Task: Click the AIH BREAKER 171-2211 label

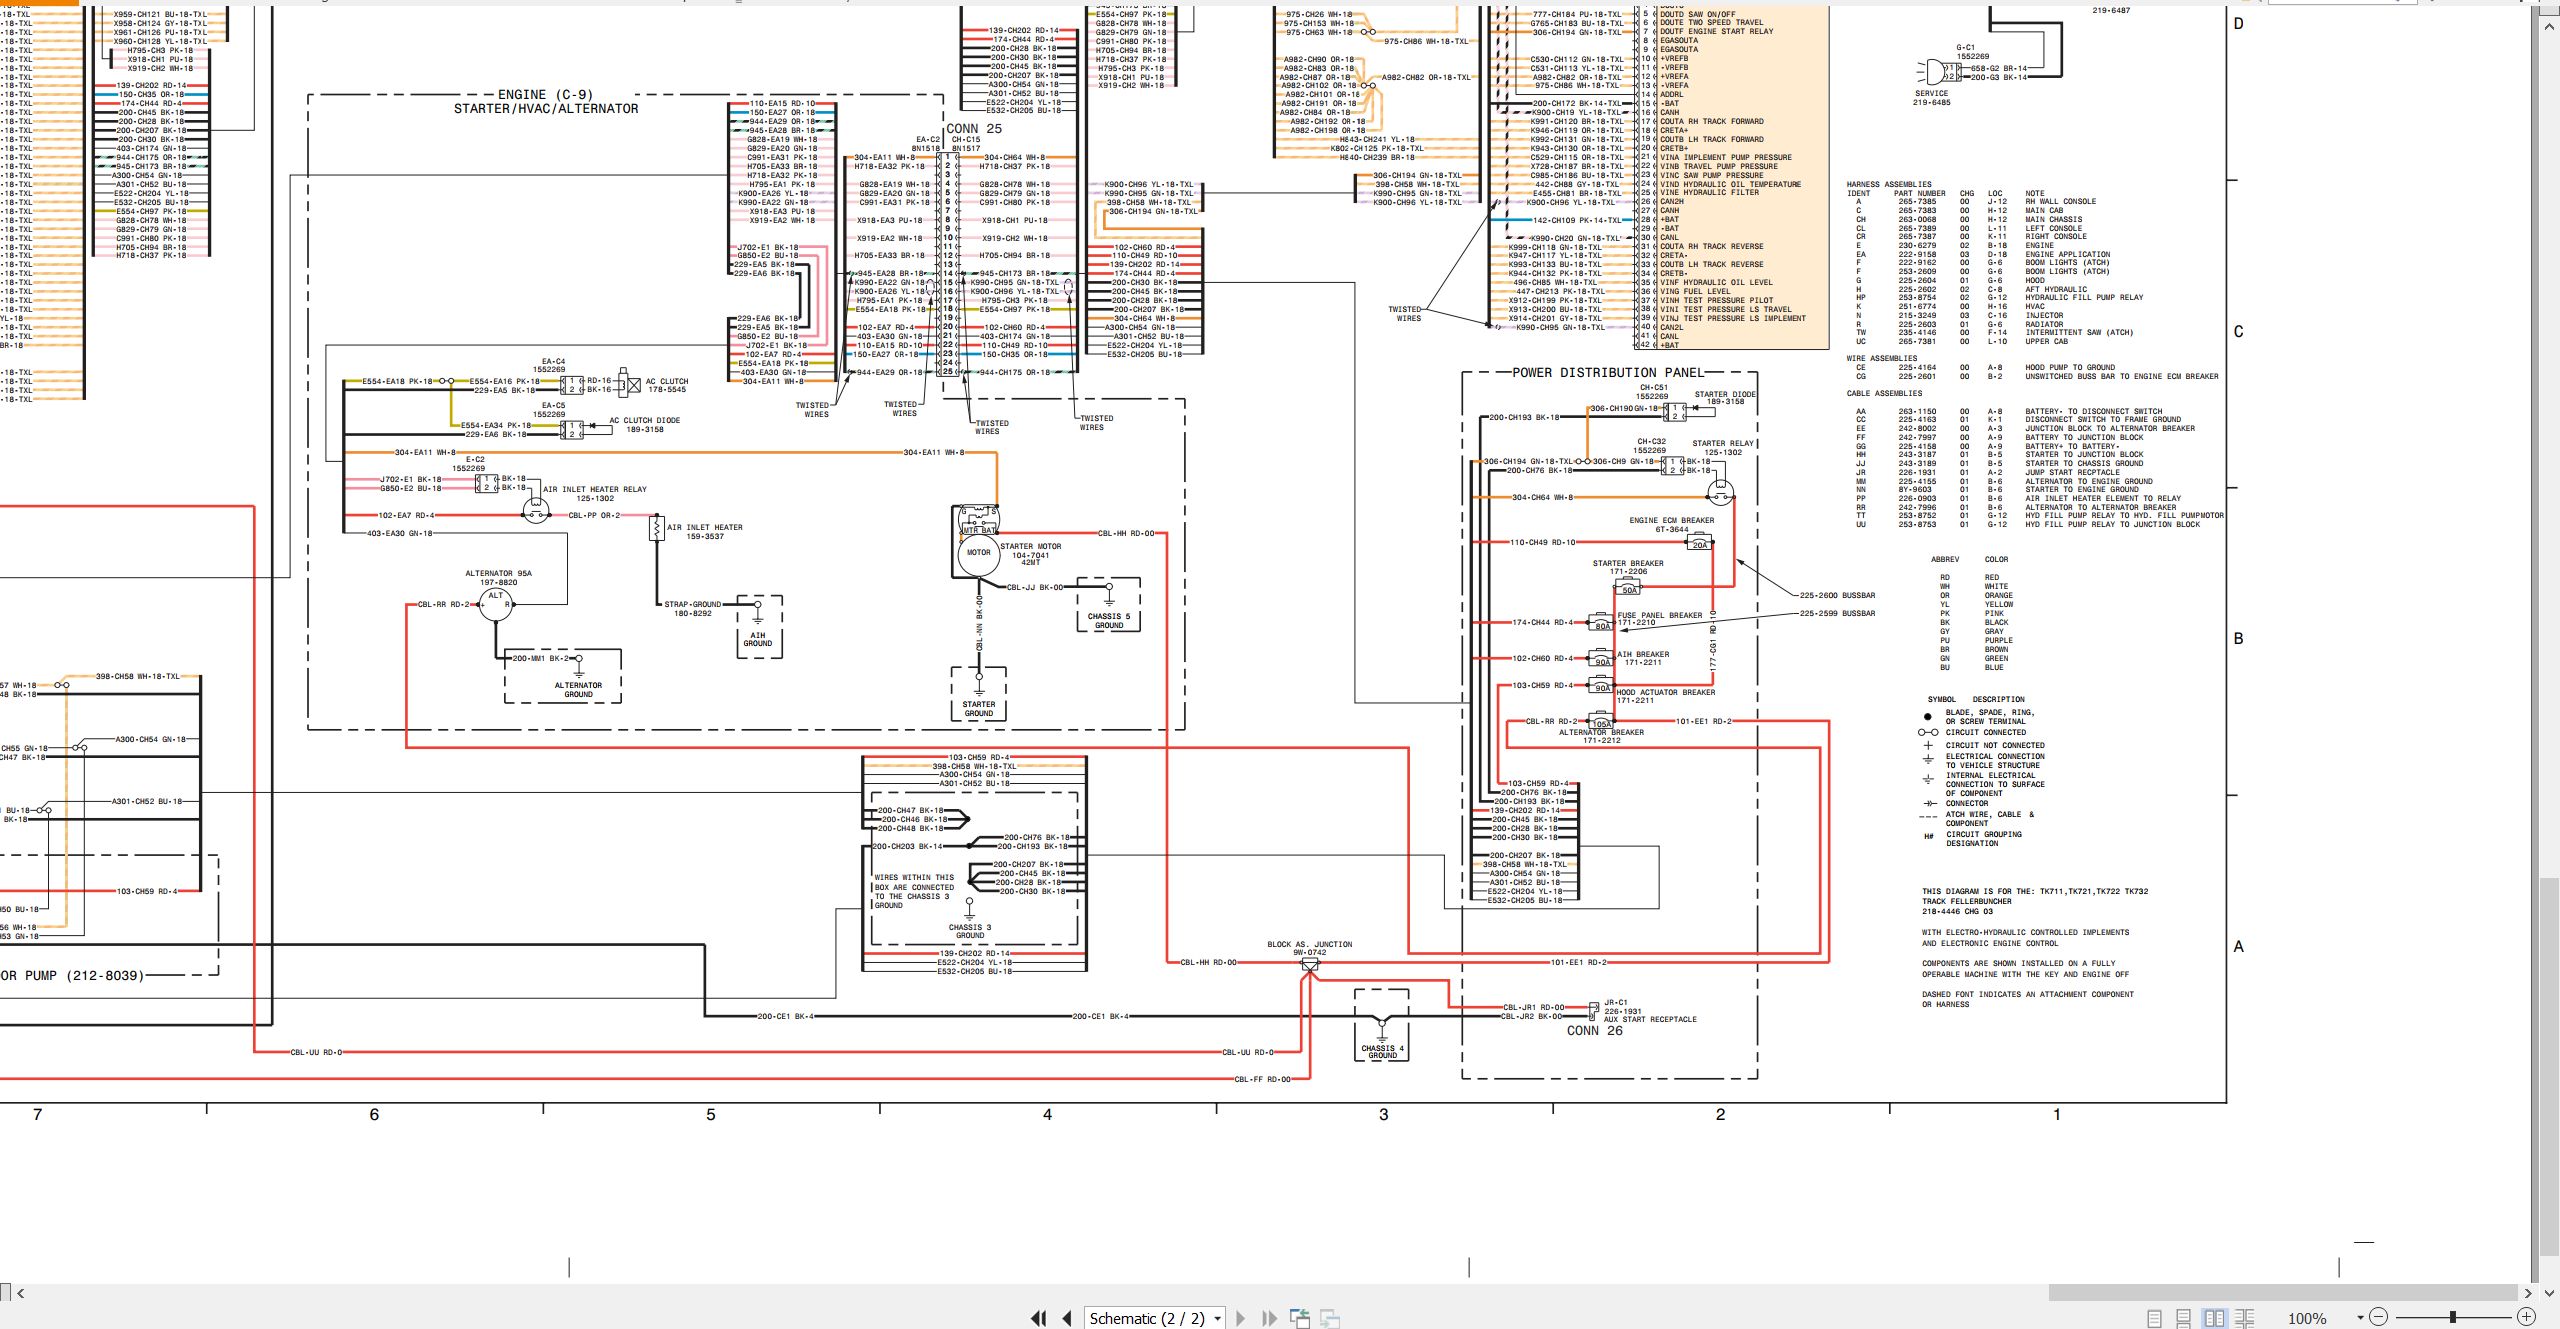Action: click(1643, 658)
